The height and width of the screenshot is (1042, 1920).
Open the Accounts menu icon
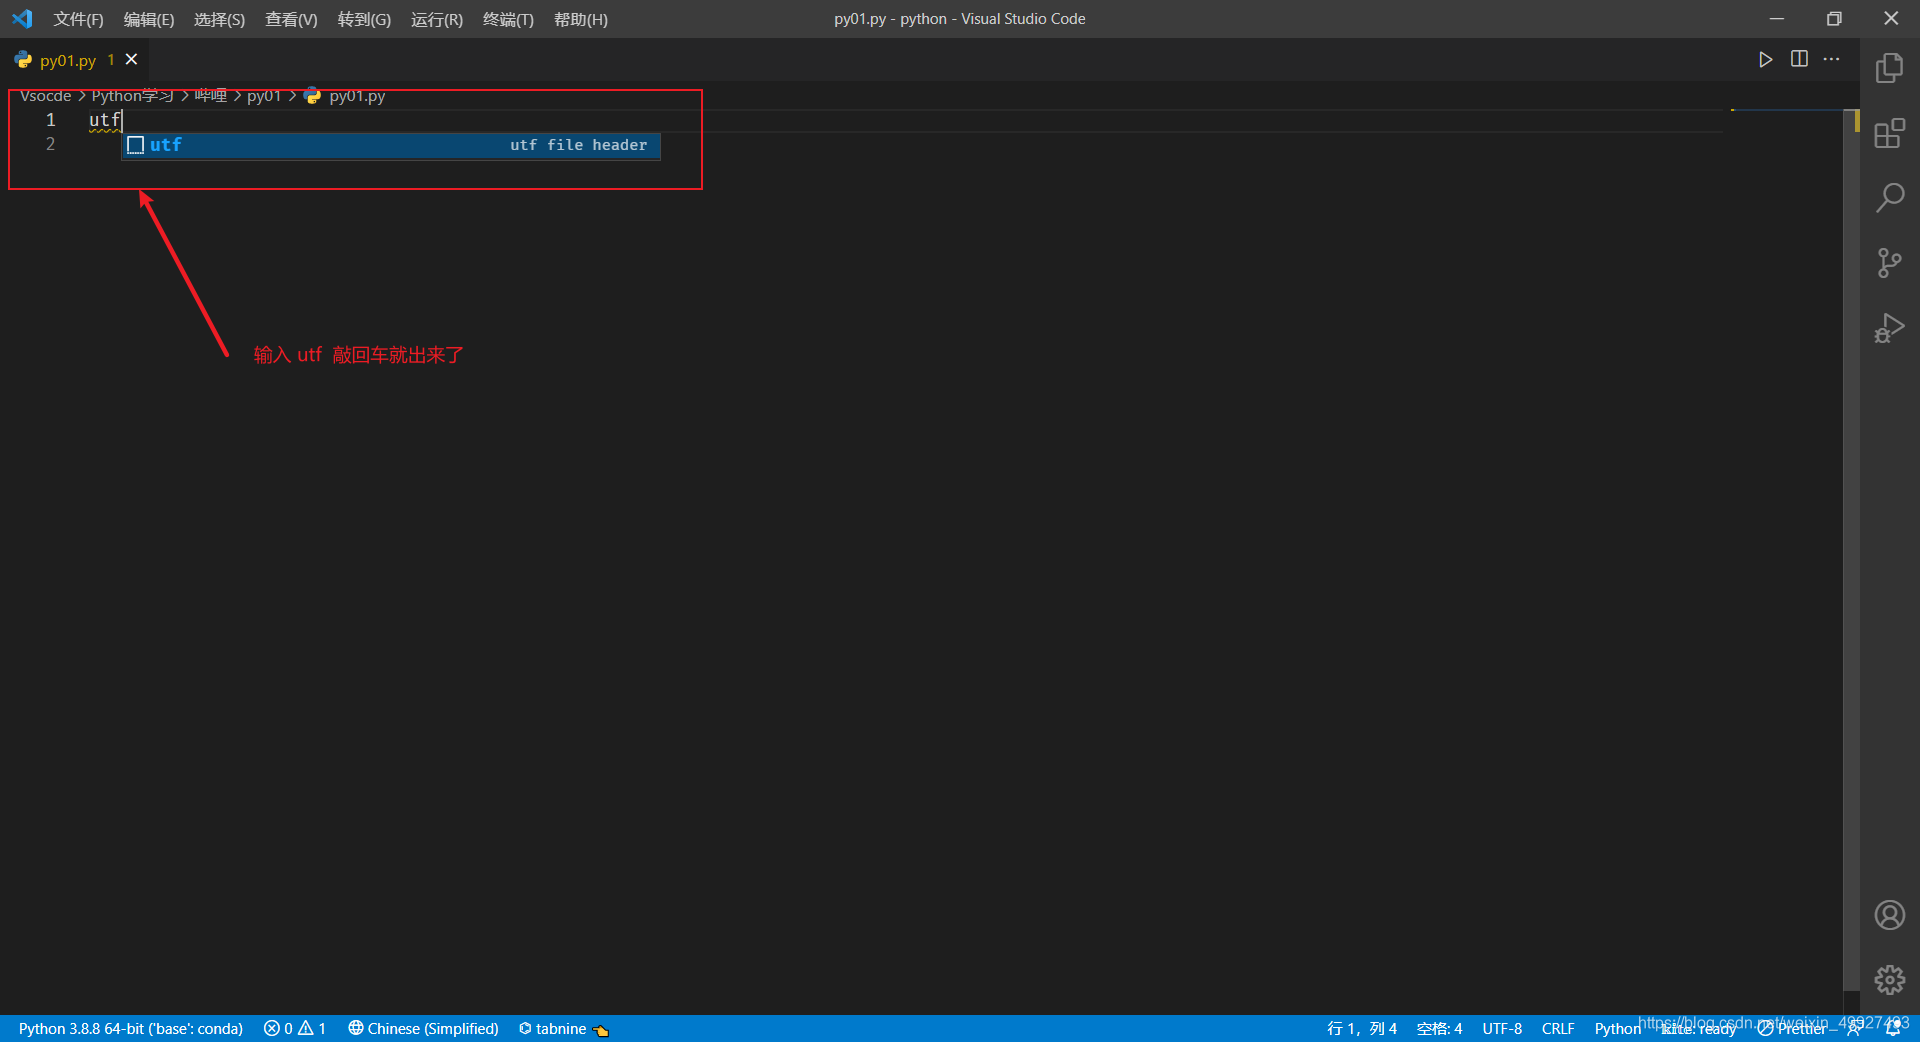tap(1889, 915)
